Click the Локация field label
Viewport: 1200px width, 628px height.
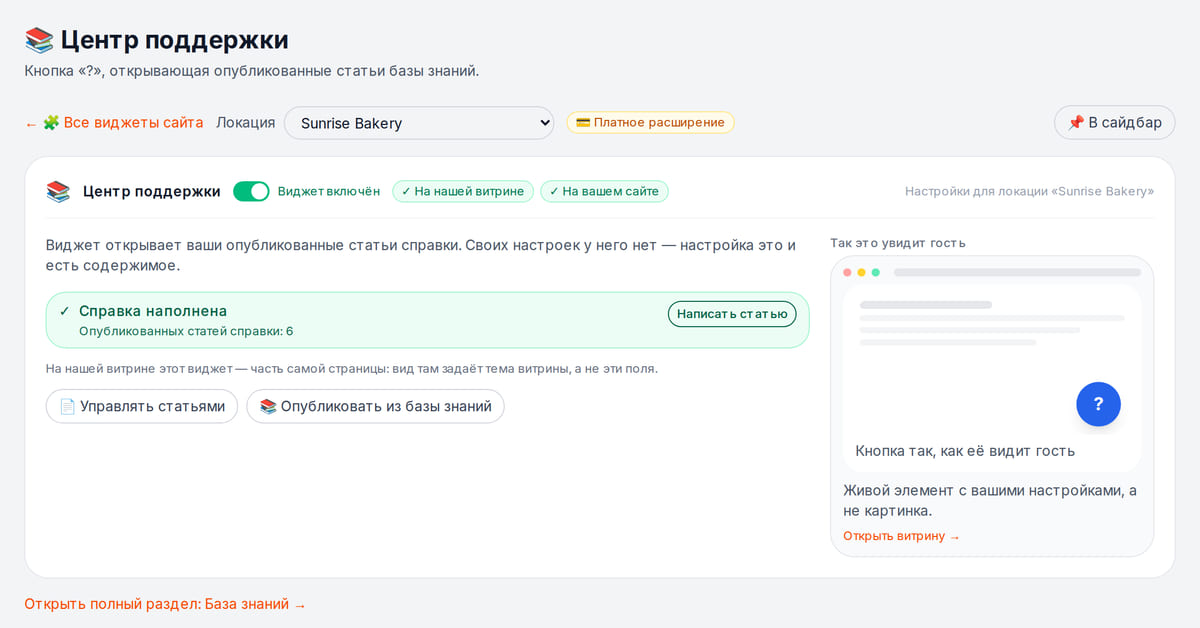tap(245, 123)
